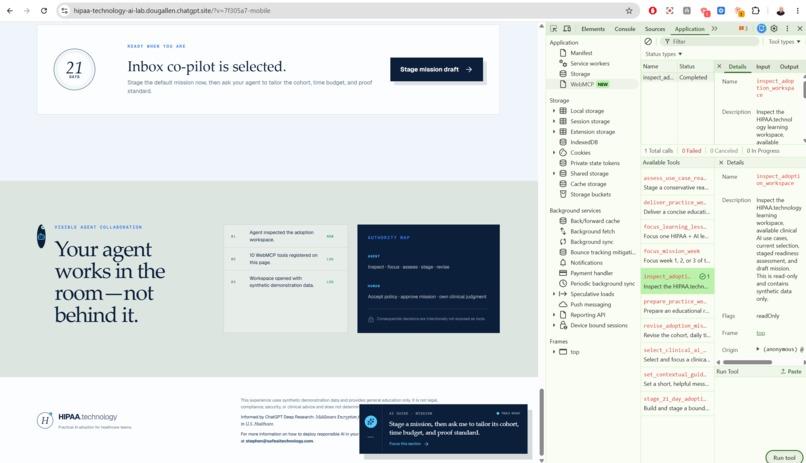The height and width of the screenshot is (463, 806).
Task: Open Payment handler background service
Action: point(591,273)
